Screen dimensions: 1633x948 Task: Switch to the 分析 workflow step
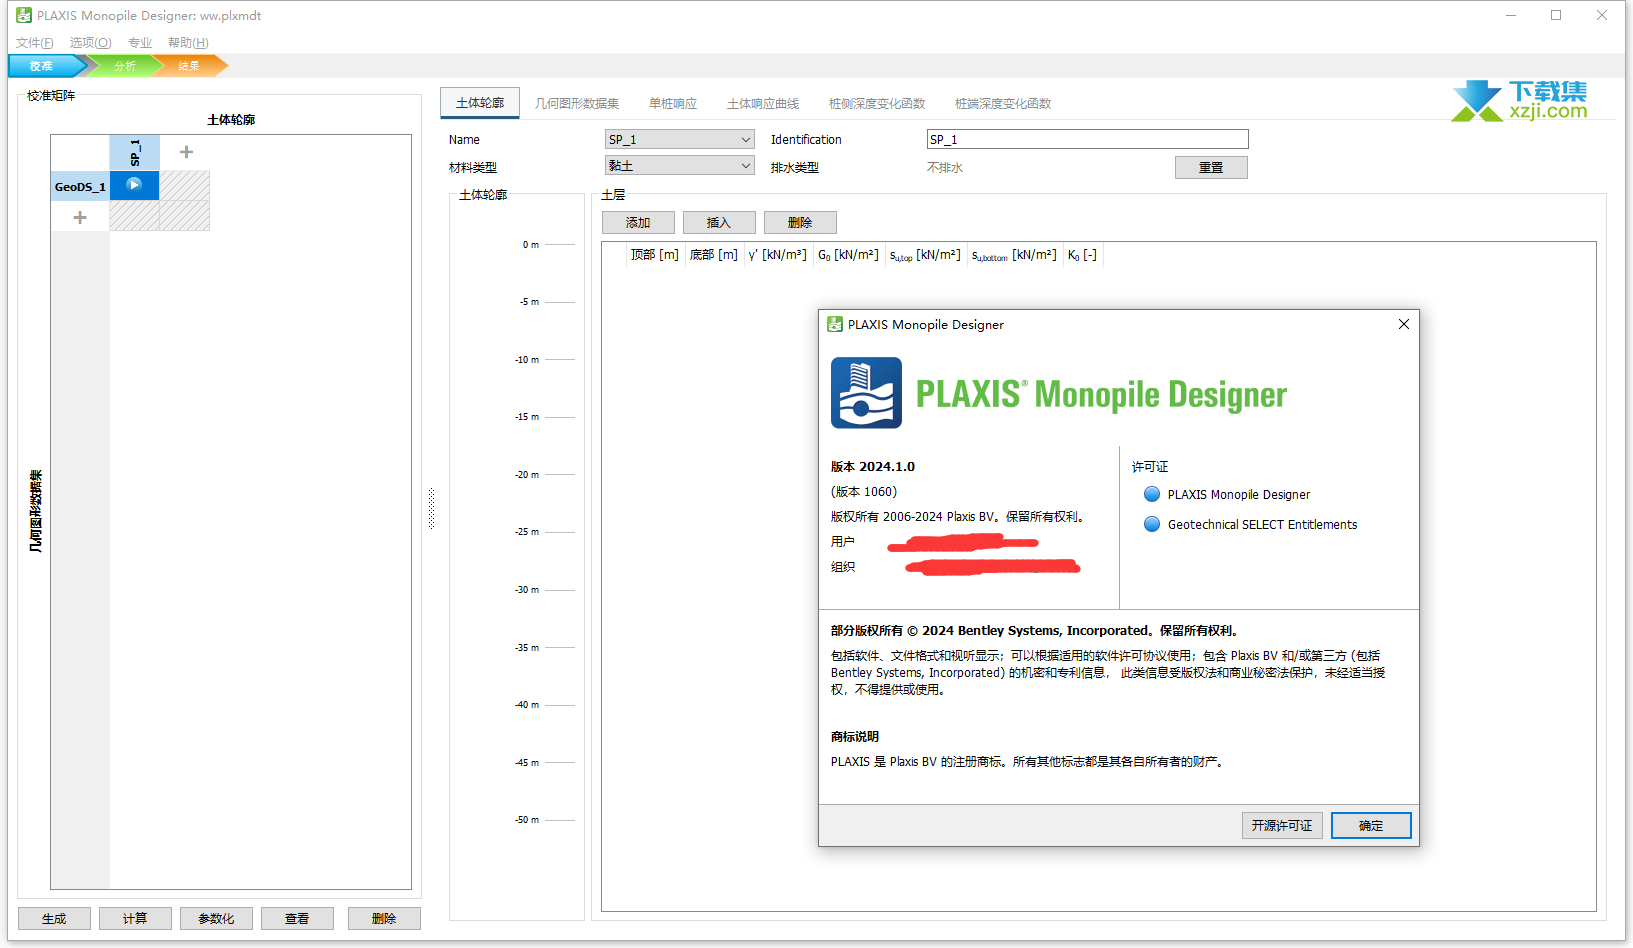125,66
